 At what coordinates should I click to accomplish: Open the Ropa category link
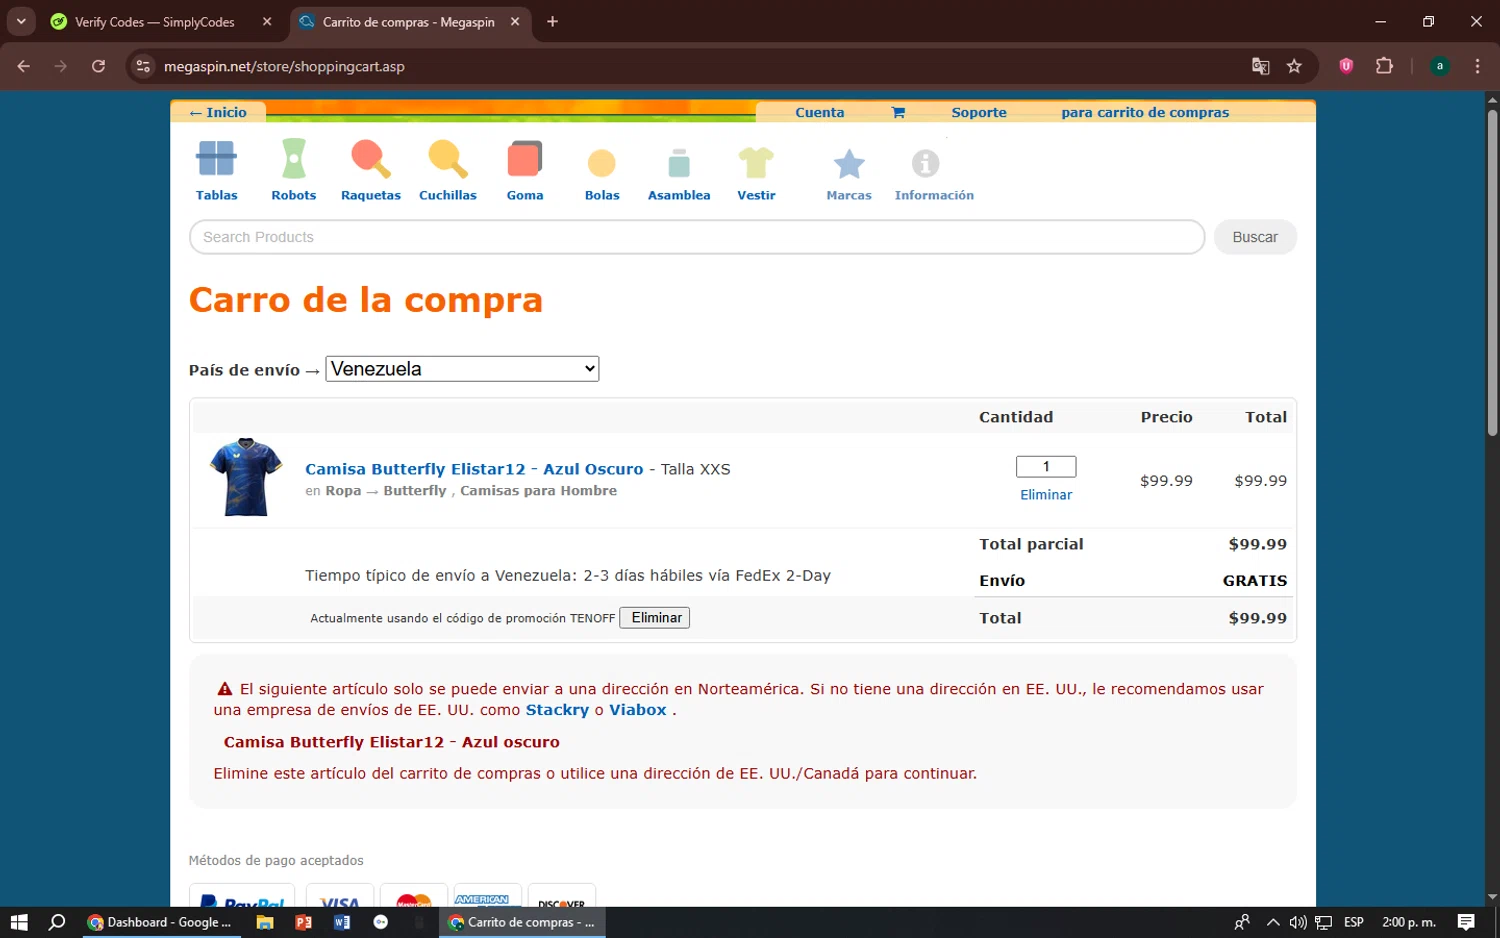[x=343, y=491]
